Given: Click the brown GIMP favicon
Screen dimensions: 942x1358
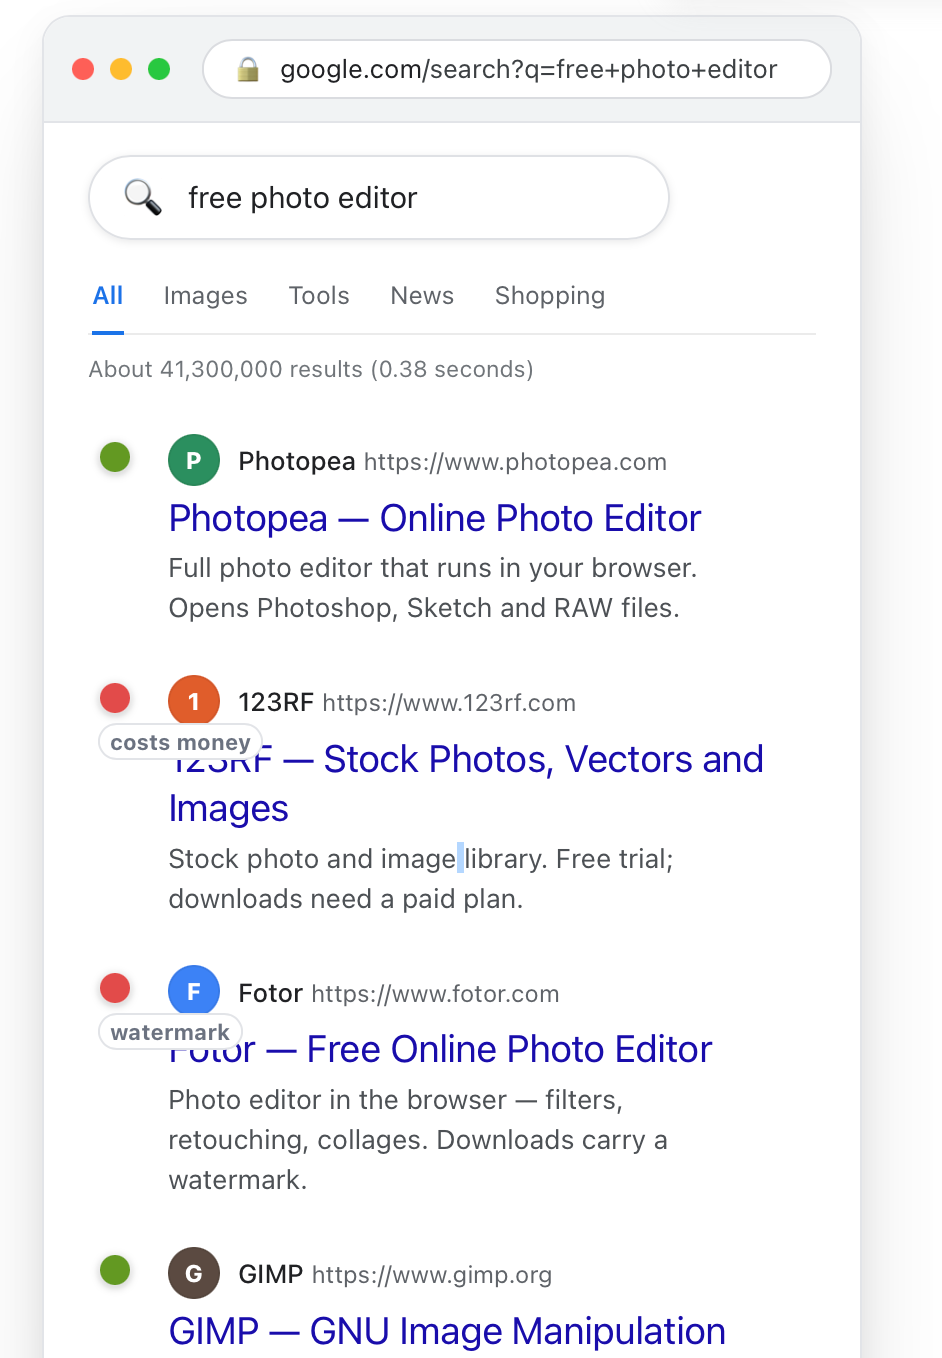Looking at the screenshot, I should [194, 1273].
